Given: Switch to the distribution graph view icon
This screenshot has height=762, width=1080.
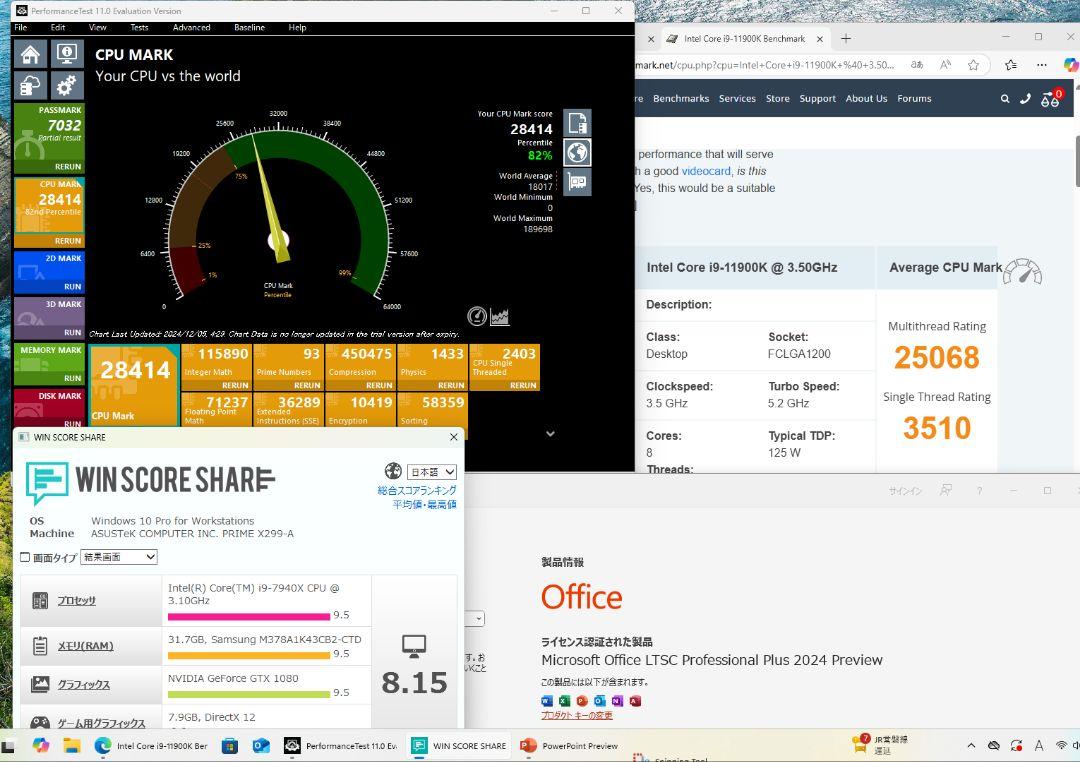Looking at the screenshot, I should pyautogui.click(x=499, y=316).
